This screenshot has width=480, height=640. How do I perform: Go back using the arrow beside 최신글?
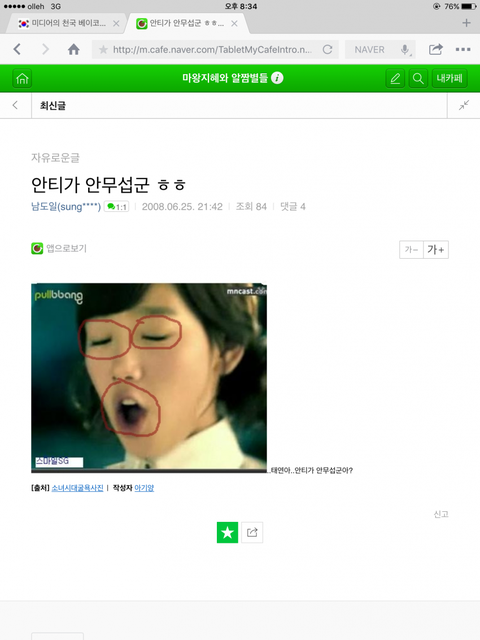(16, 105)
